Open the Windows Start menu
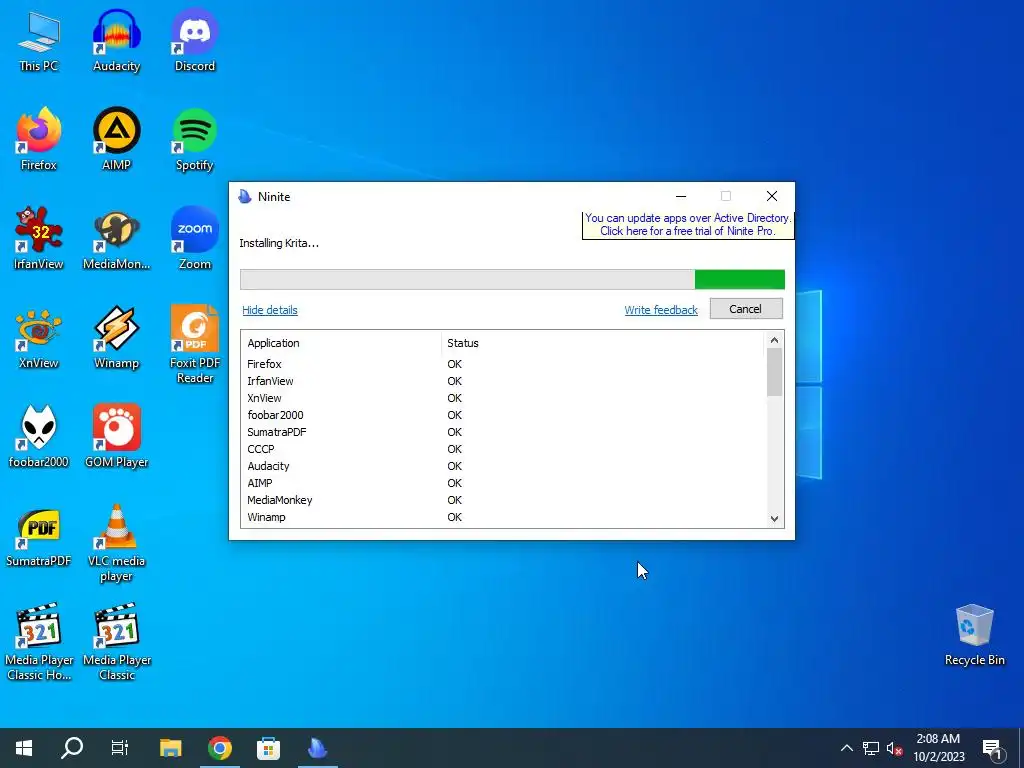Image resolution: width=1024 pixels, height=768 pixels. (24, 748)
